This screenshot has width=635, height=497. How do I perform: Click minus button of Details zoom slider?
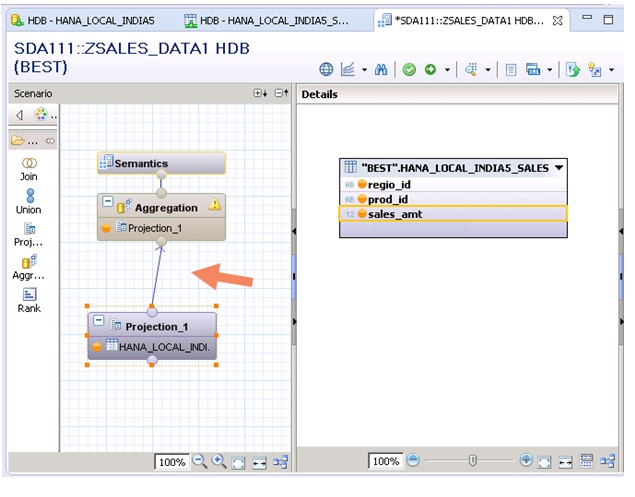(413, 460)
